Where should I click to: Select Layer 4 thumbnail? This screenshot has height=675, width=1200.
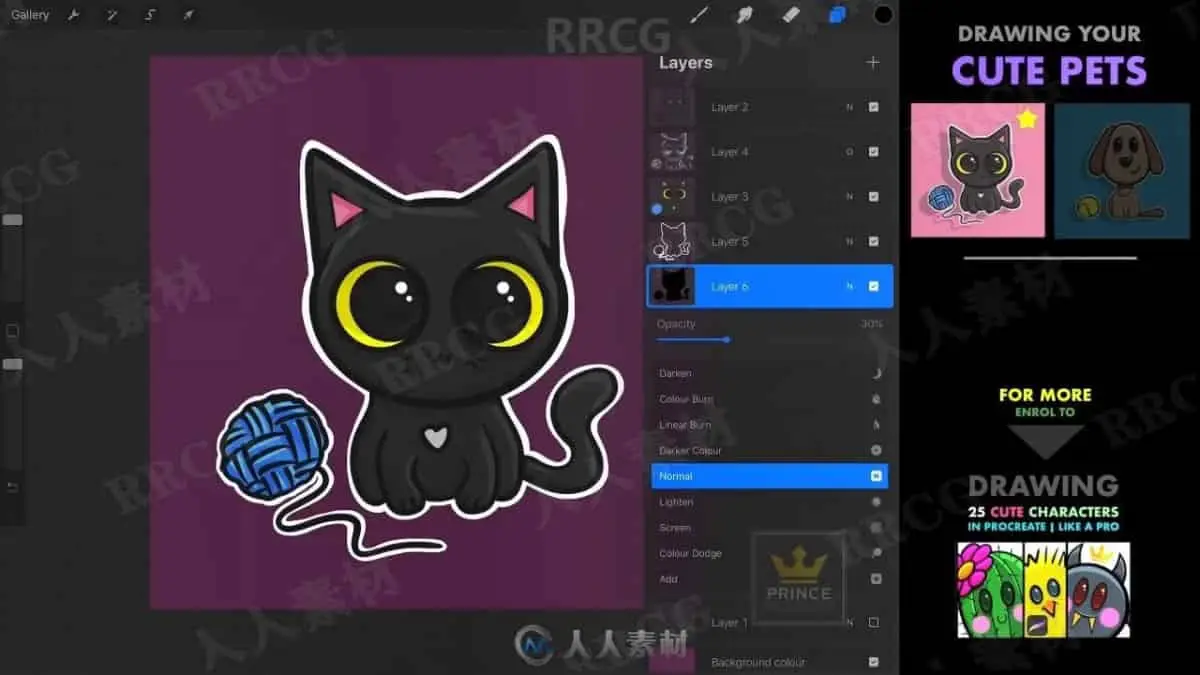click(672, 152)
